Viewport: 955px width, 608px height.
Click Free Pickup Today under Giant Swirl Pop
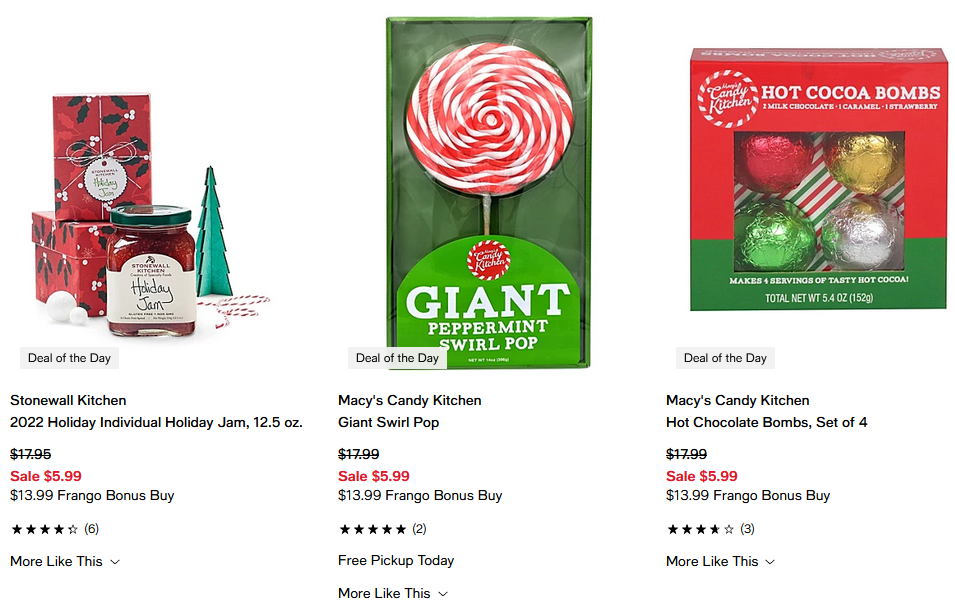(x=396, y=560)
